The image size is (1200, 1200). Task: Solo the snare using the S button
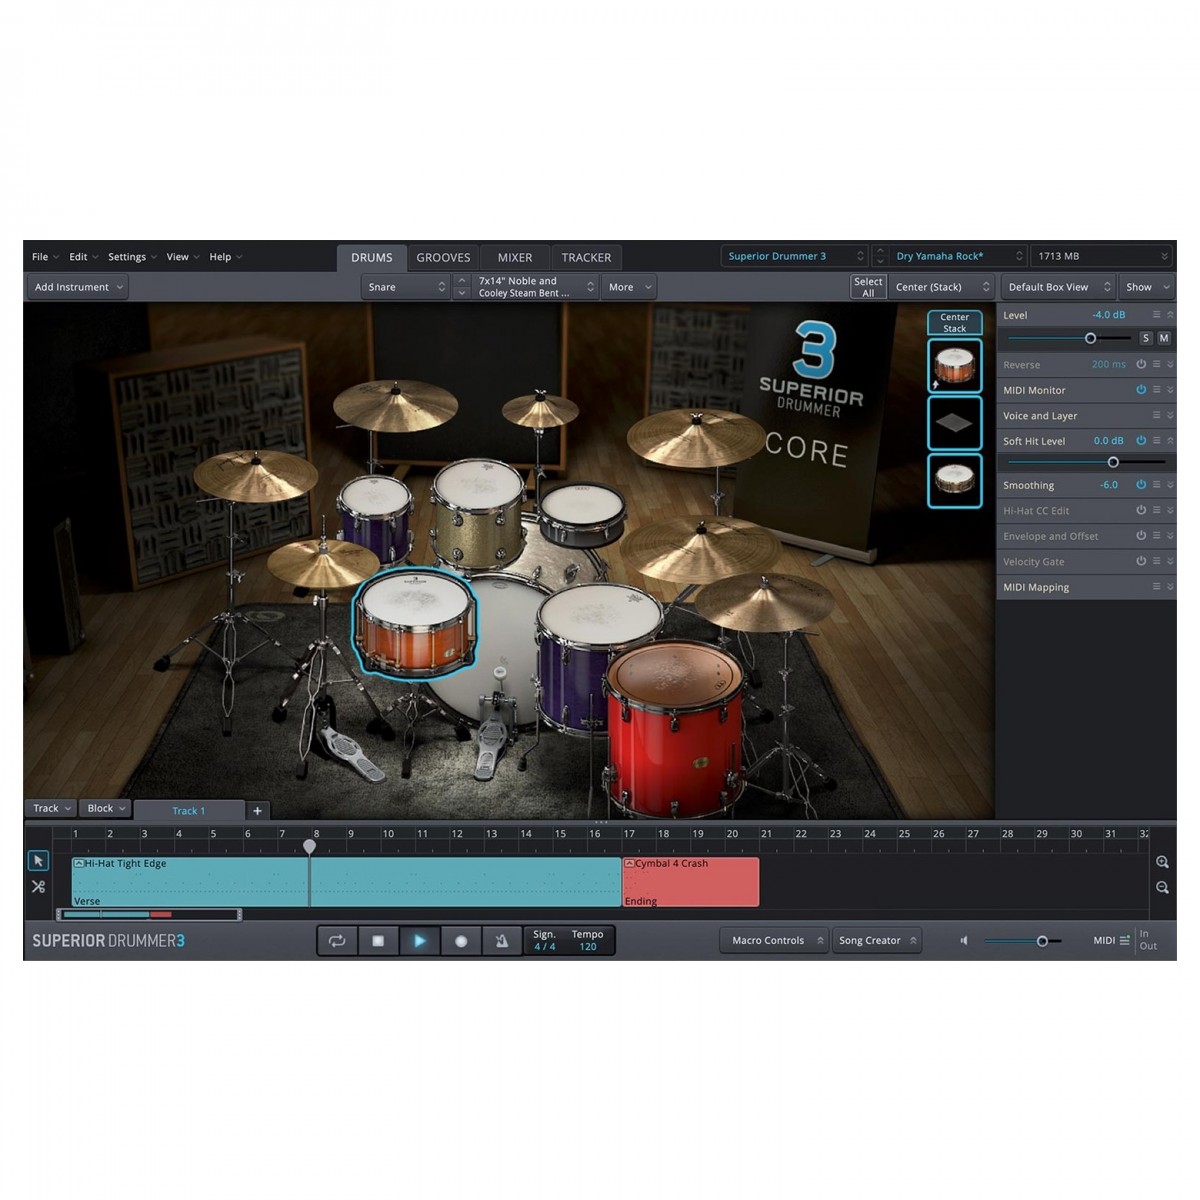click(1146, 338)
